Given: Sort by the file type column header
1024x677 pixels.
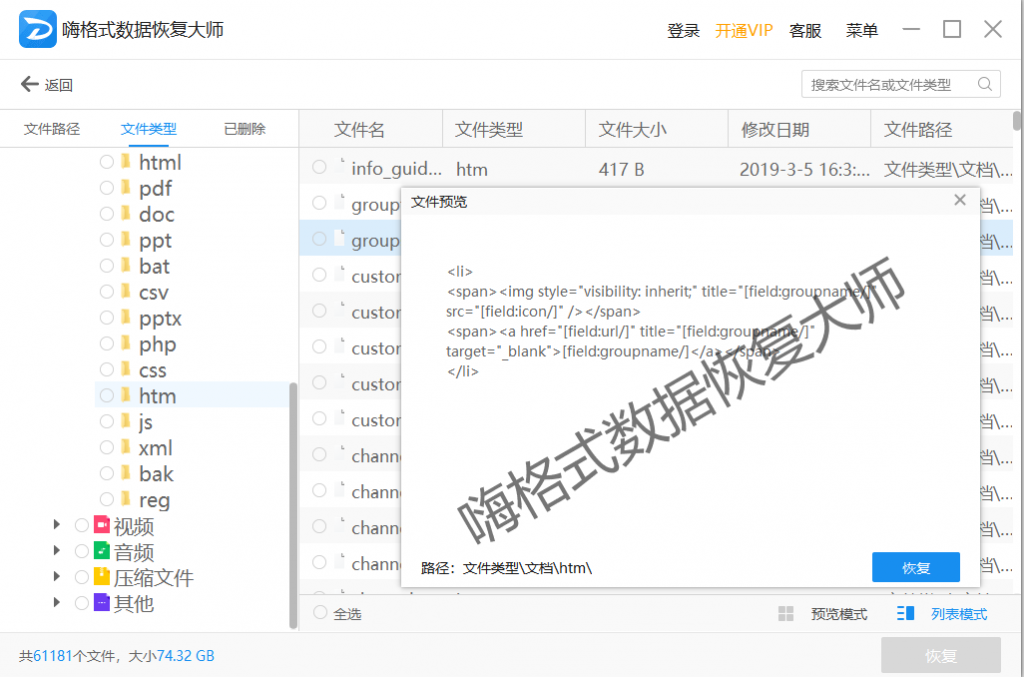Looking at the screenshot, I should tap(488, 129).
